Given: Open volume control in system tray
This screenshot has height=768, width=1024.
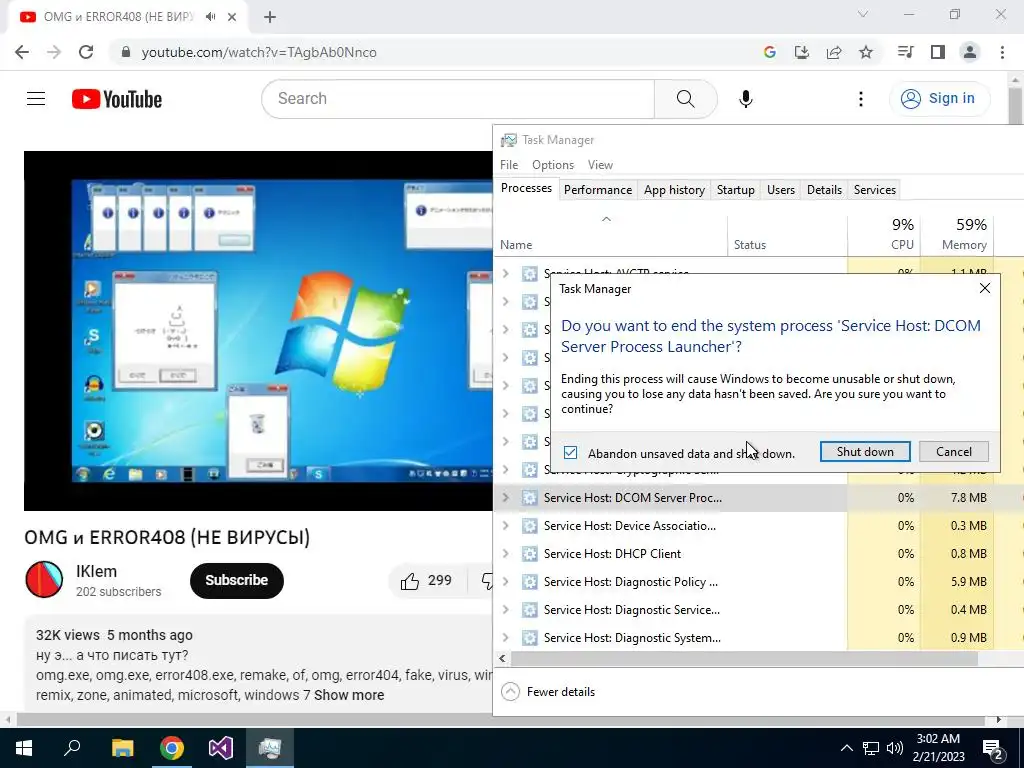Looking at the screenshot, I should point(895,748).
